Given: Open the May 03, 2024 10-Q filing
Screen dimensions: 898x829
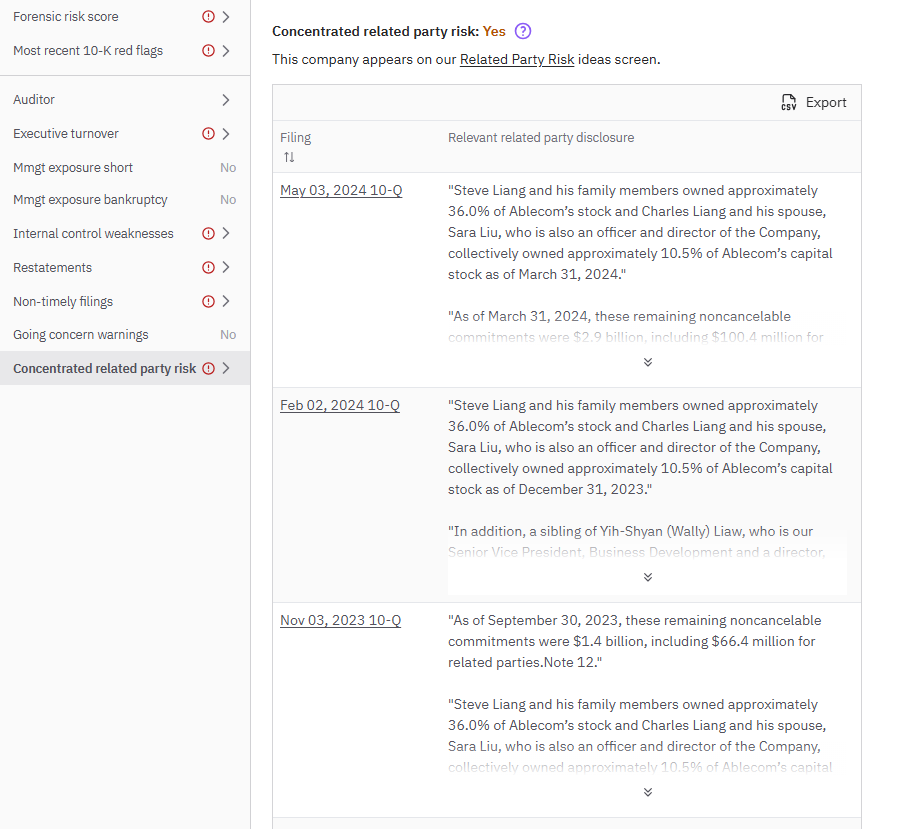Looking at the screenshot, I should pyautogui.click(x=341, y=191).
